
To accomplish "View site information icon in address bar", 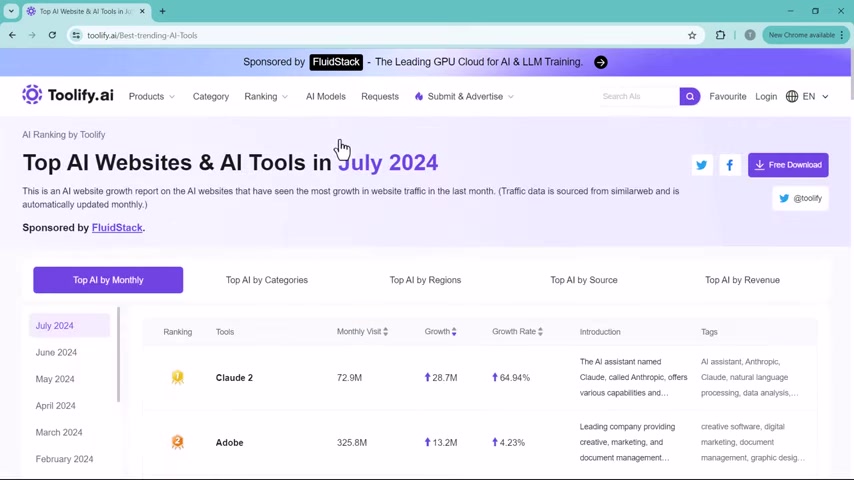I will tap(76, 35).
